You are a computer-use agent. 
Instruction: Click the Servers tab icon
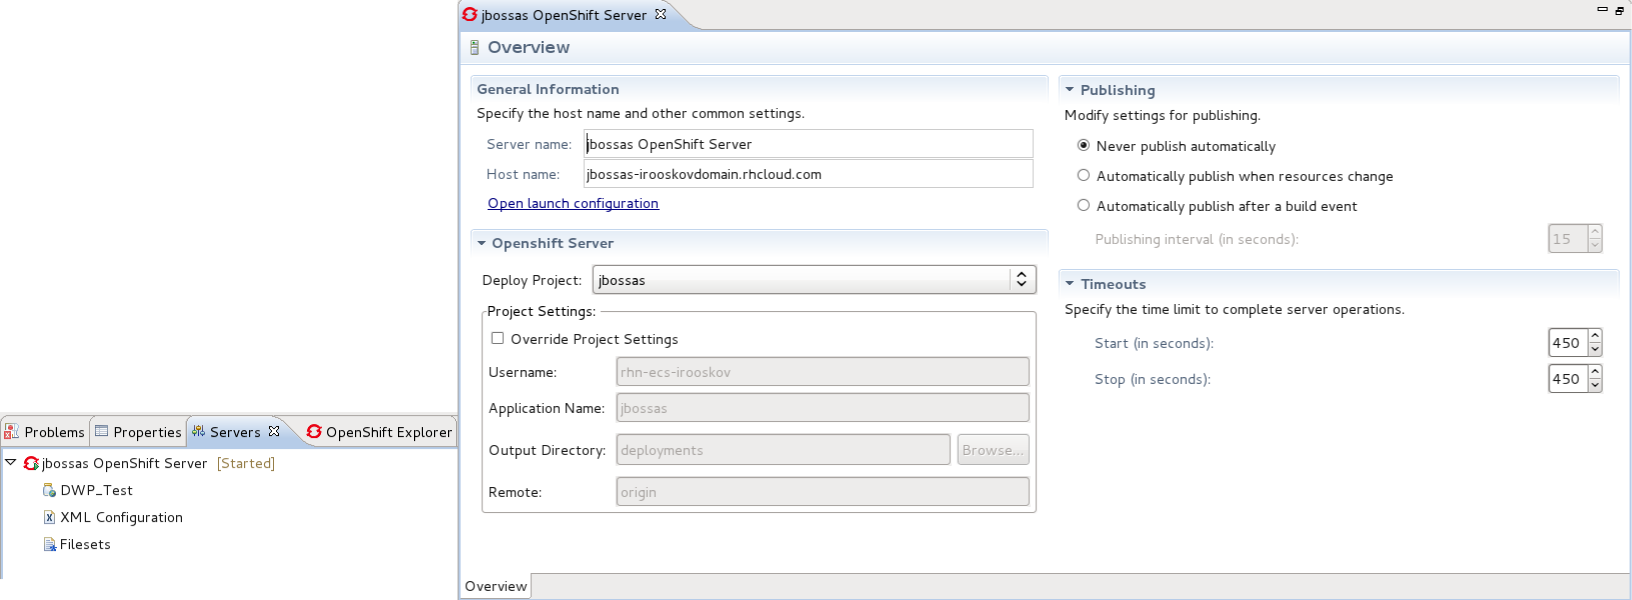tap(198, 431)
